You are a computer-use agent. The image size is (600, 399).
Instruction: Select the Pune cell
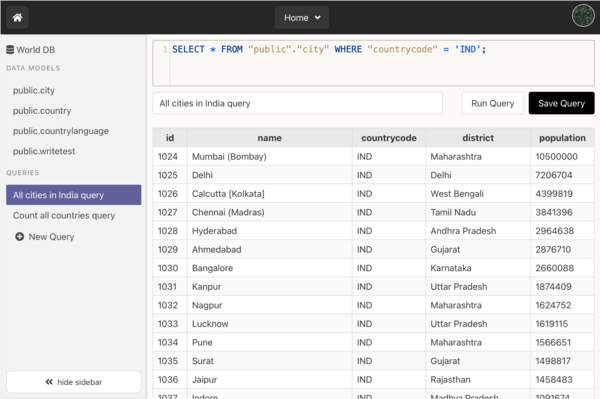(x=269, y=342)
